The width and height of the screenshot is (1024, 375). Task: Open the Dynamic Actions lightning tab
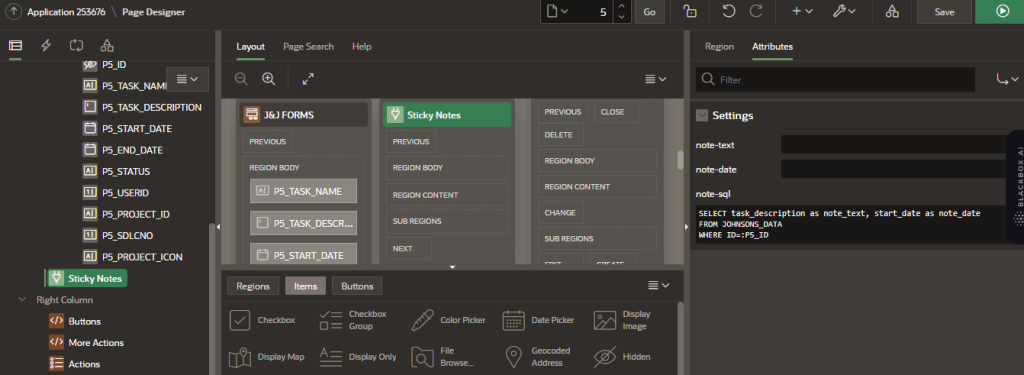pos(46,45)
